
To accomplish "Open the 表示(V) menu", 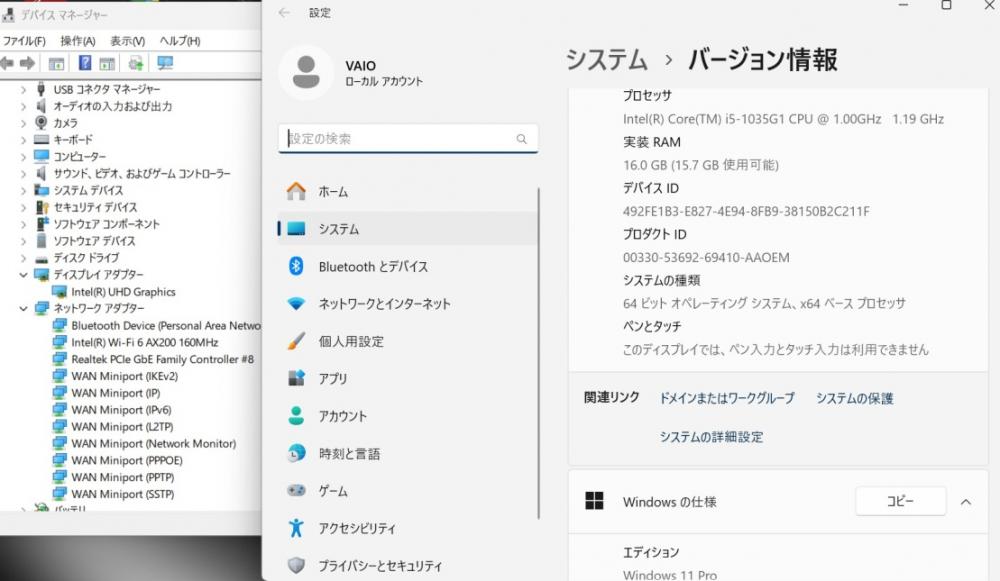I will coord(128,41).
